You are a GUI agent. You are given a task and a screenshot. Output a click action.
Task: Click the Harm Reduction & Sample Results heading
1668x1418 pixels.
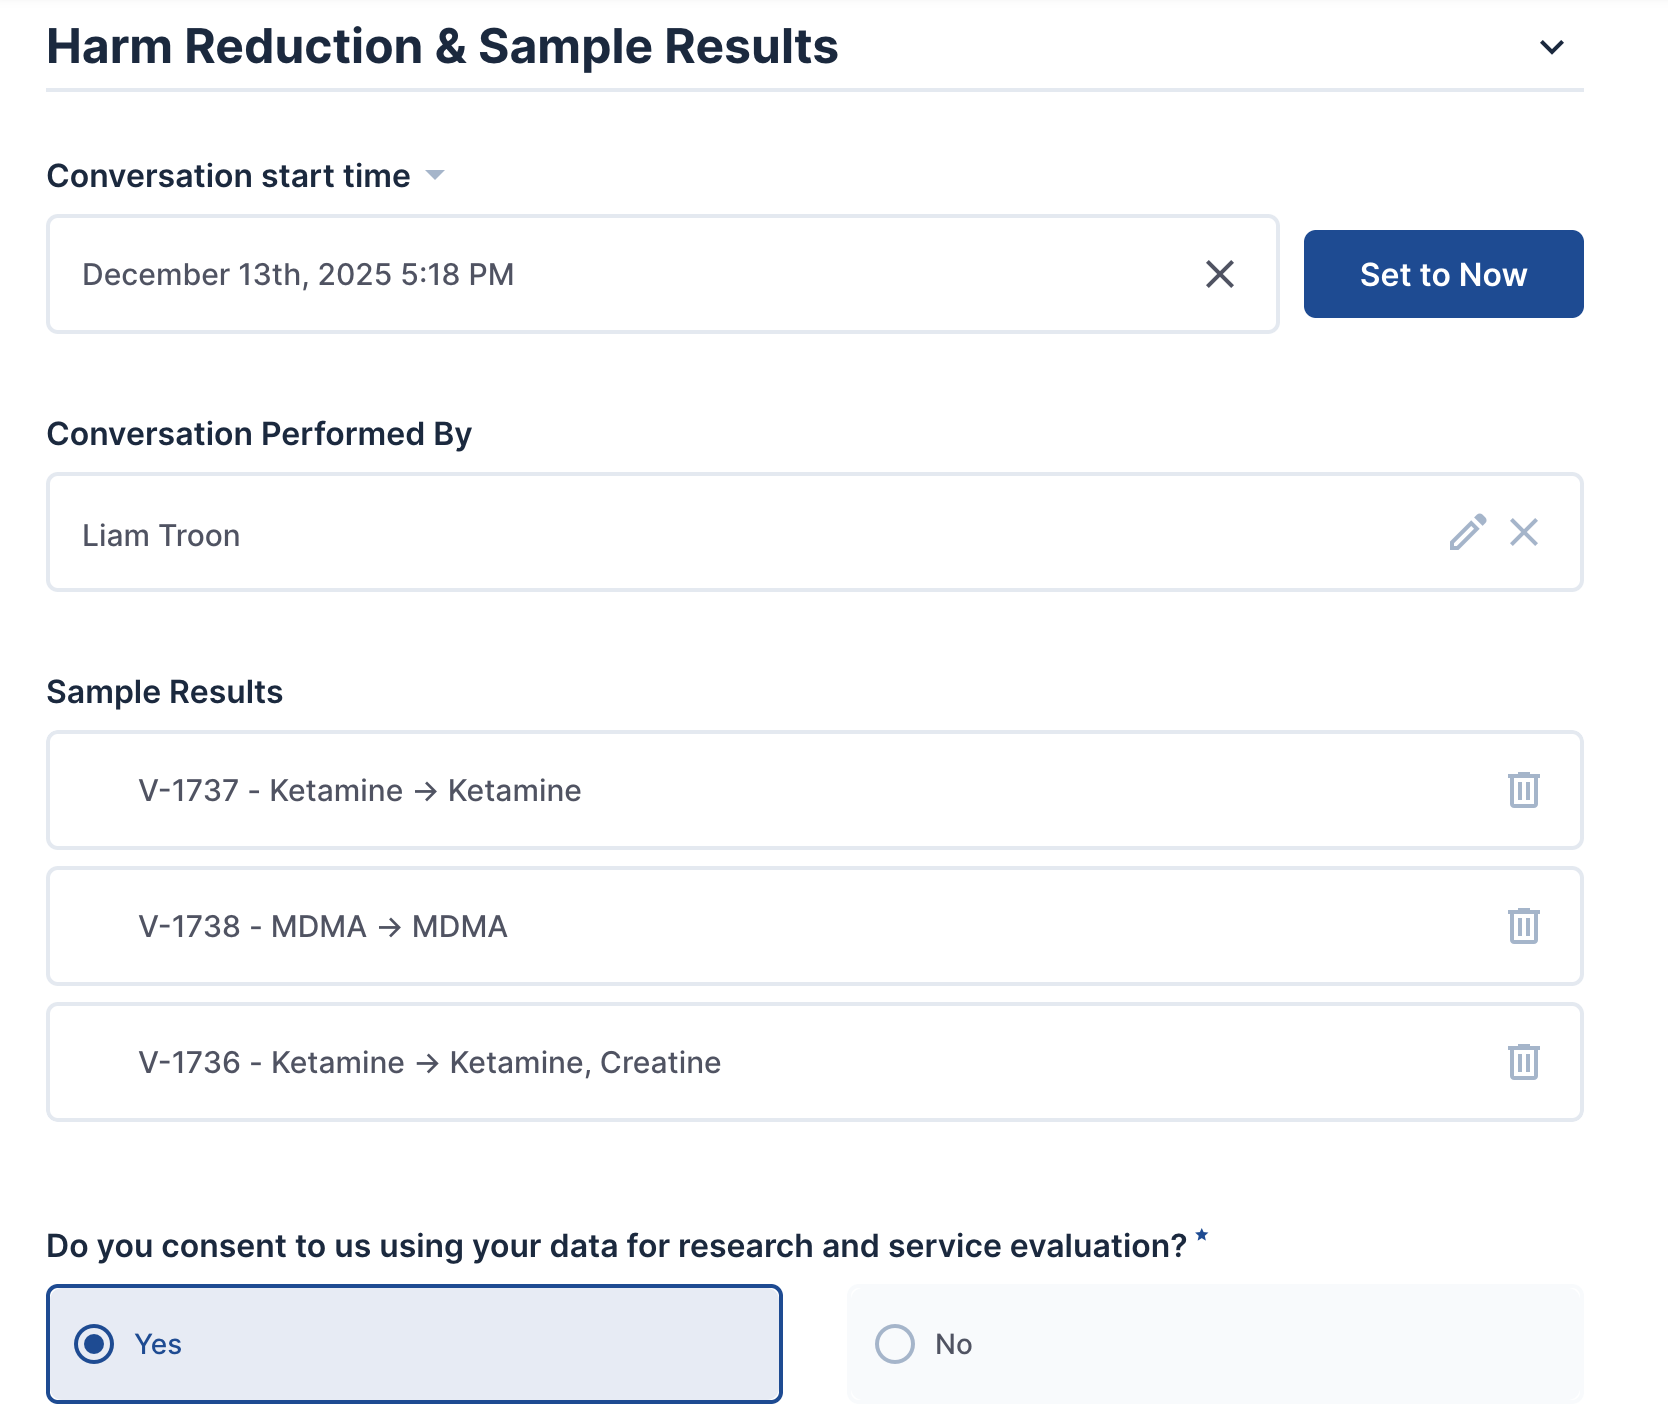click(x=442, y=47)
